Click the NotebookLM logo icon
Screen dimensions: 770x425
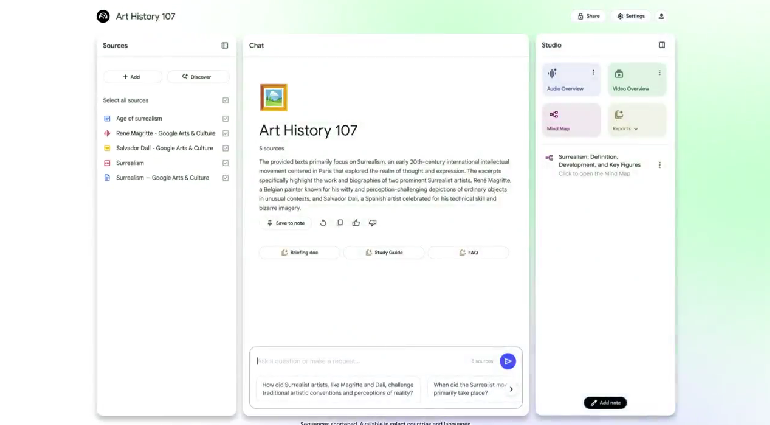(103, 16)
